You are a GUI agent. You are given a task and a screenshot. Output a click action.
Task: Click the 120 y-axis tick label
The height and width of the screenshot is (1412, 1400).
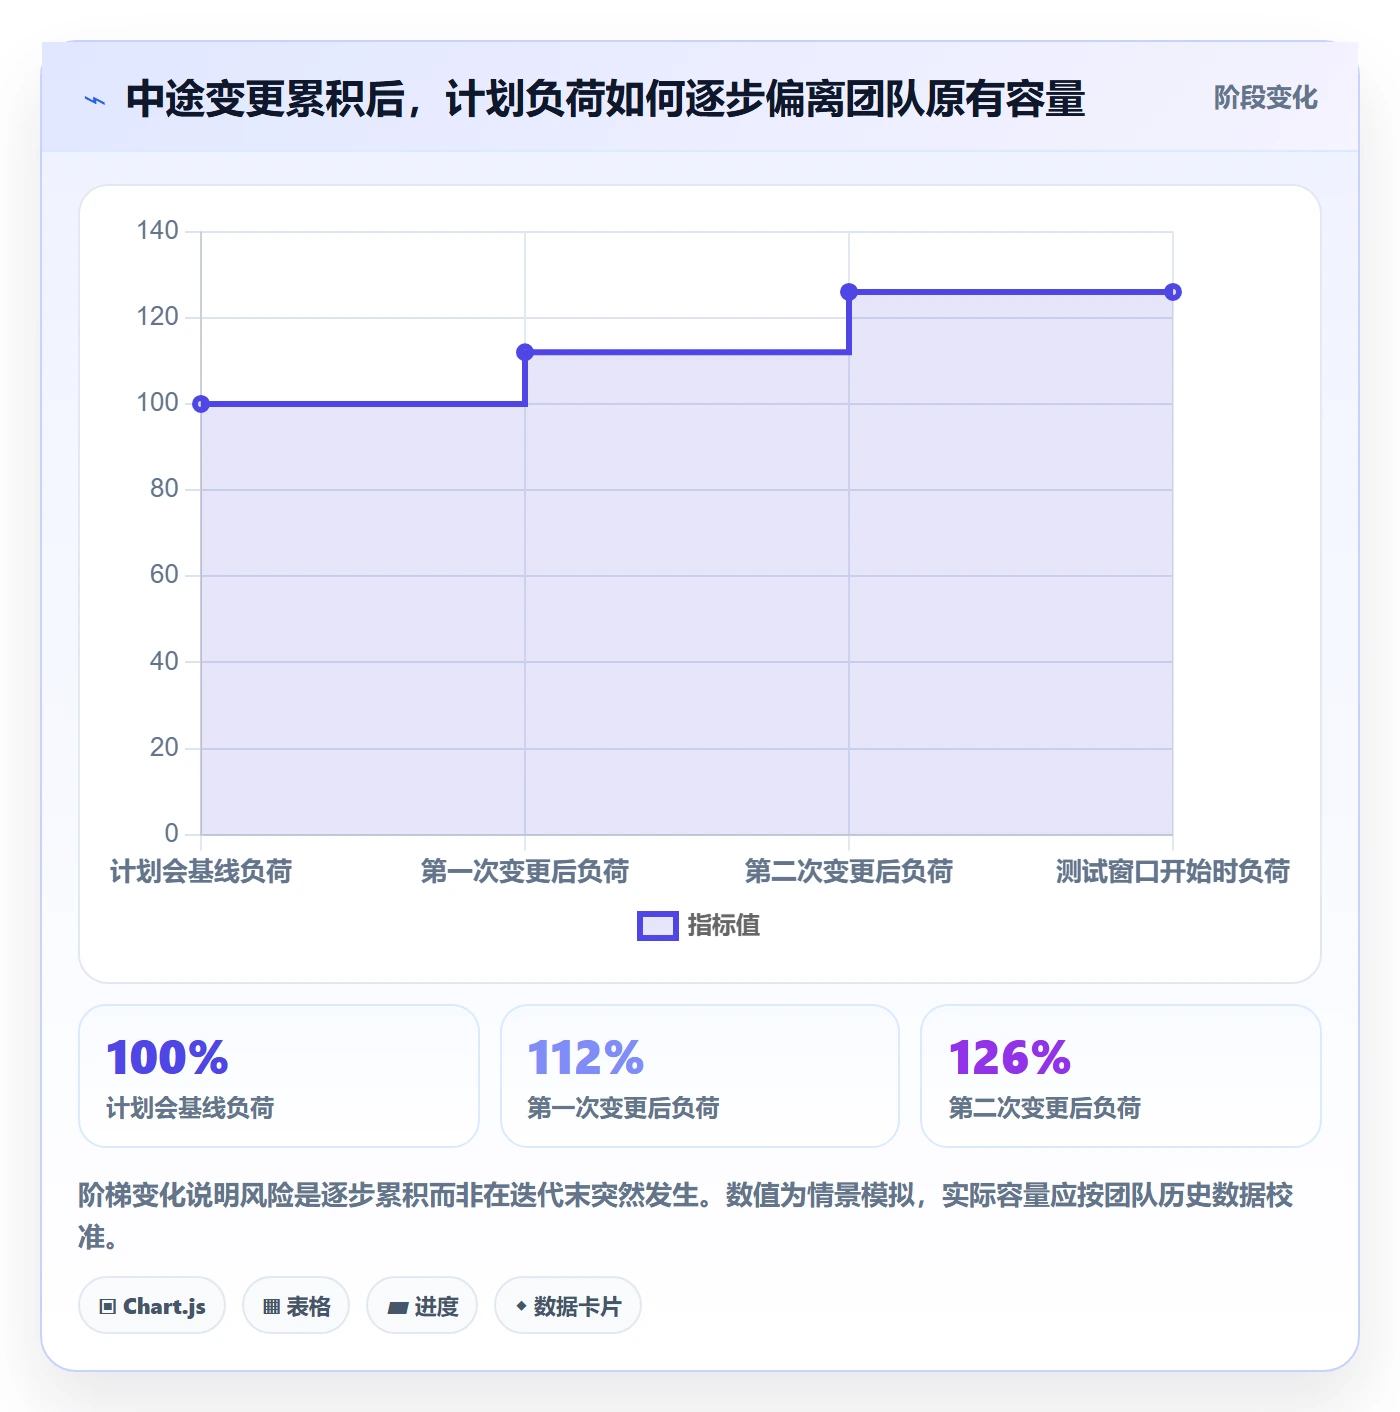point(158,317)
